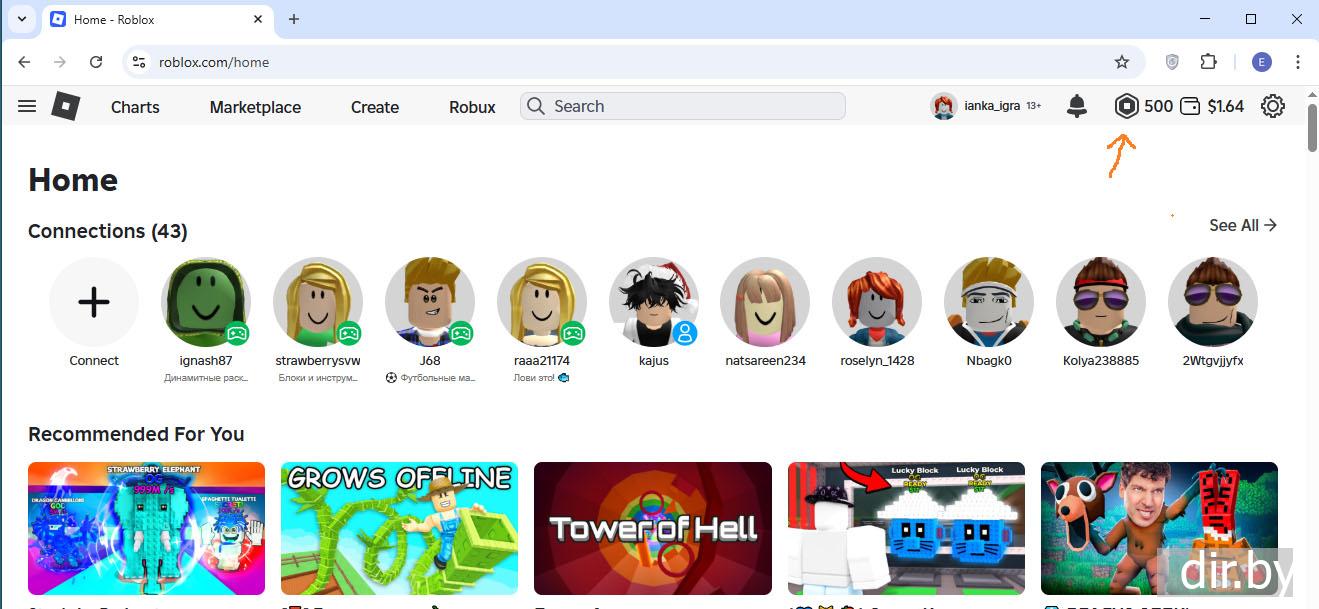Open the Chrome three-dot menu
Screen dimensions: 1319x609
(x=1298, y=62)
